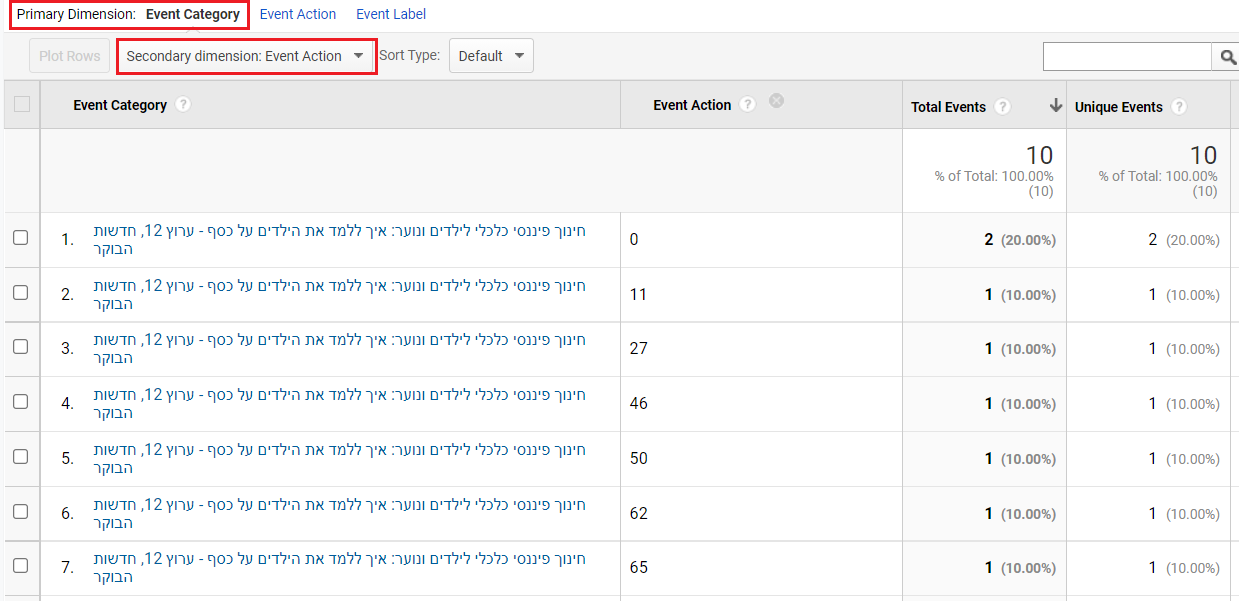Check the checkbox for row 5
The width and height of the screenshot is (1239, 601).
(x=21, y=457)
